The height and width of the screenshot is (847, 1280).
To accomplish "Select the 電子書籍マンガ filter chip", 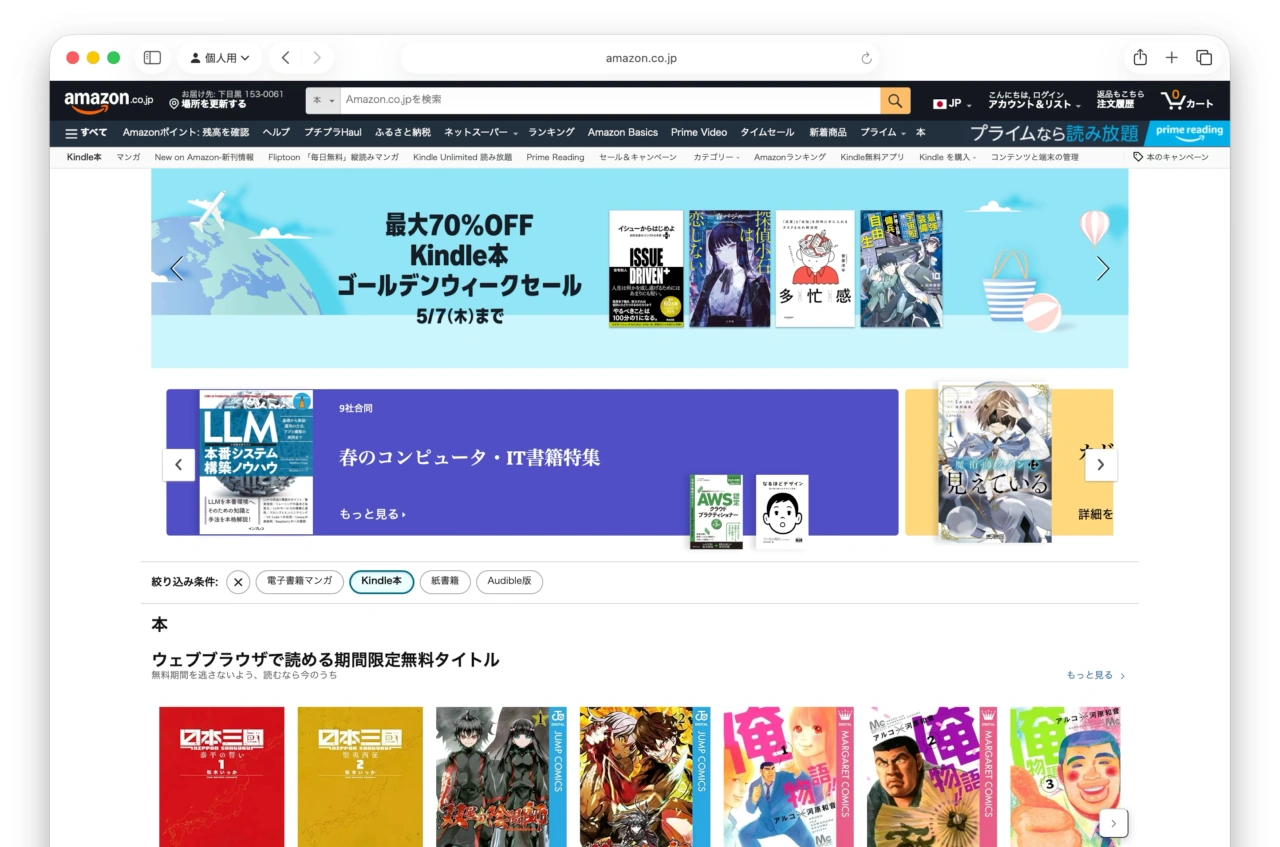I will point(300,581).
